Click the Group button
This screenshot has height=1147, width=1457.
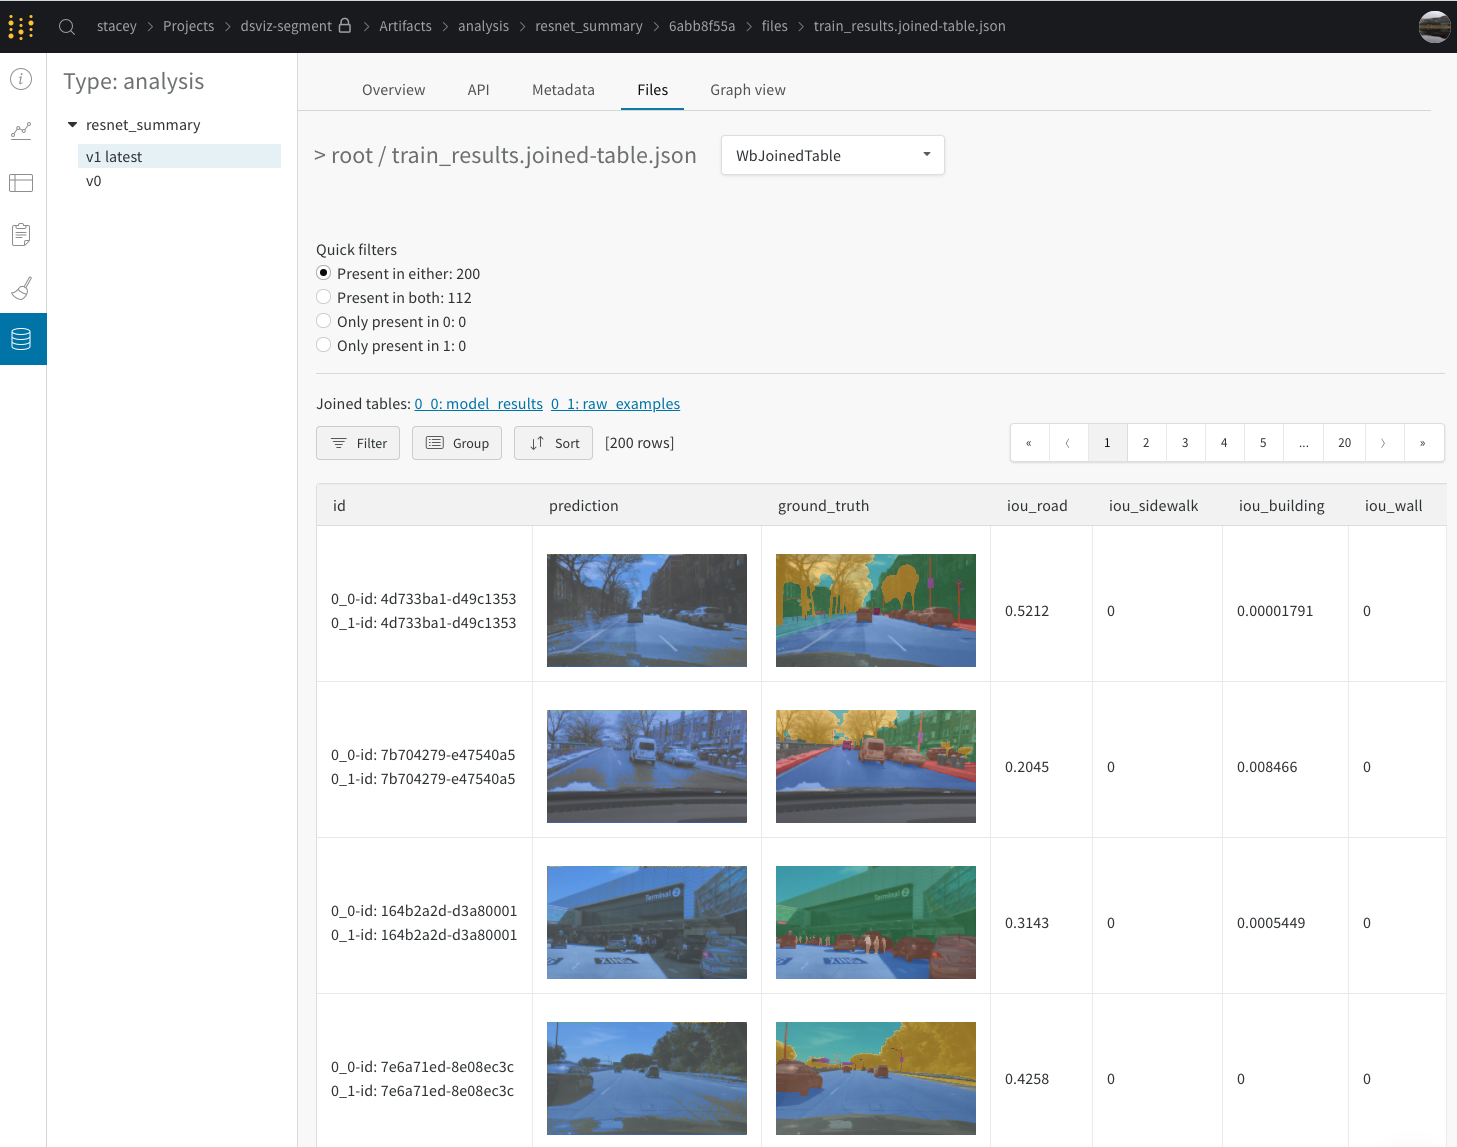(457, 443)
